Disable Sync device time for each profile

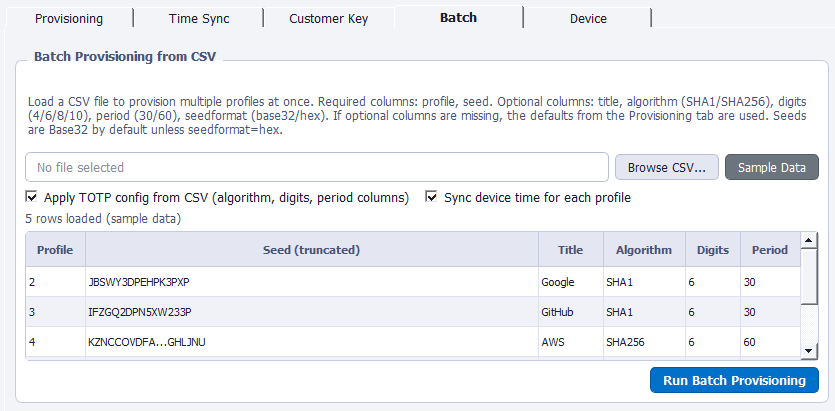coord(433,197)
